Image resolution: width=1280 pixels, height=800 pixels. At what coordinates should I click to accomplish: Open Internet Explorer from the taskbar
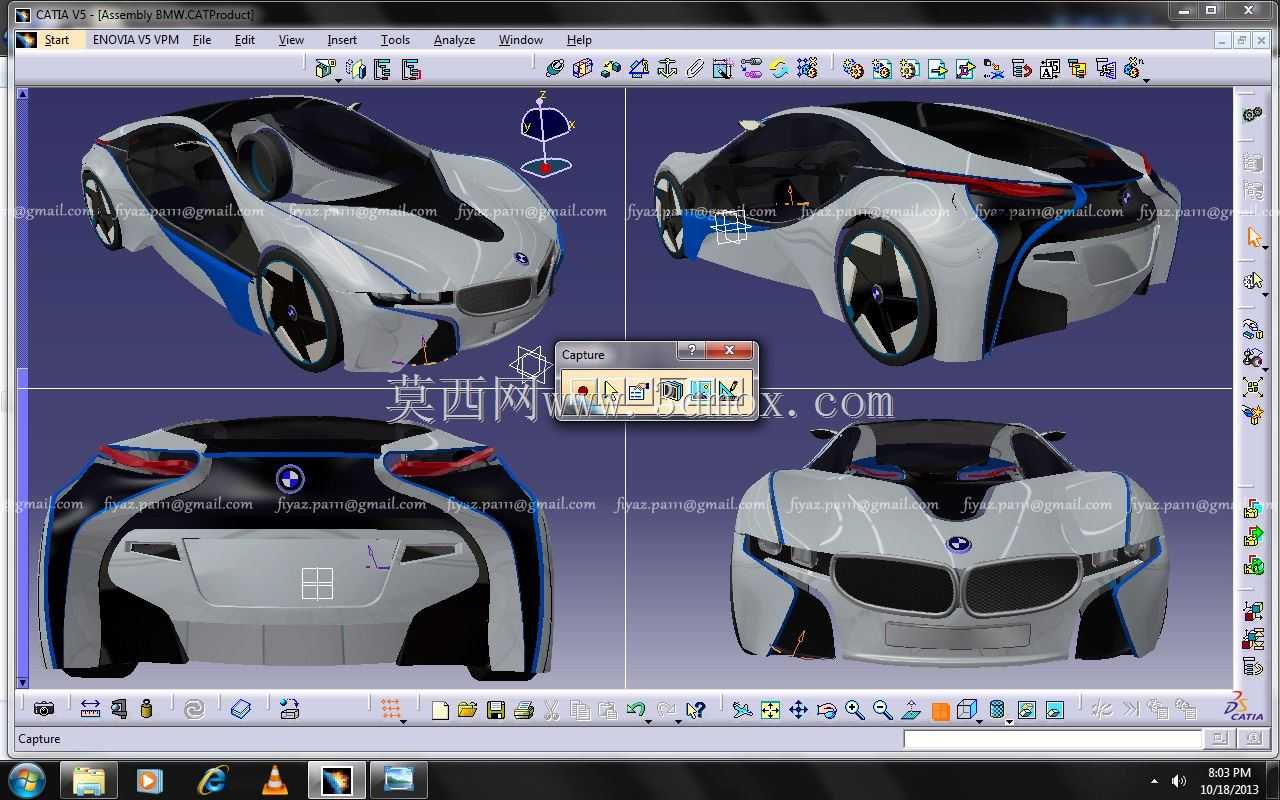pos(212,780)
